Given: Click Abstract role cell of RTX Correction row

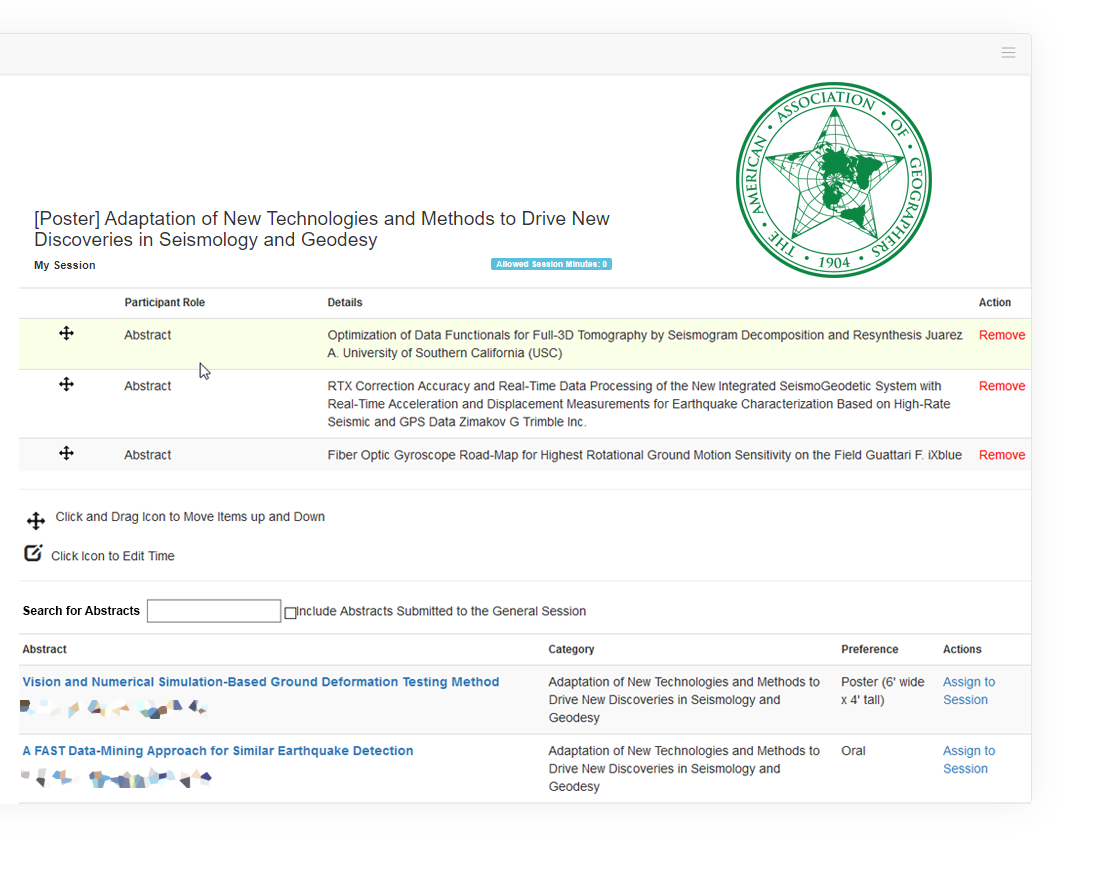Looking at the screenshot, I should [148, 386].
